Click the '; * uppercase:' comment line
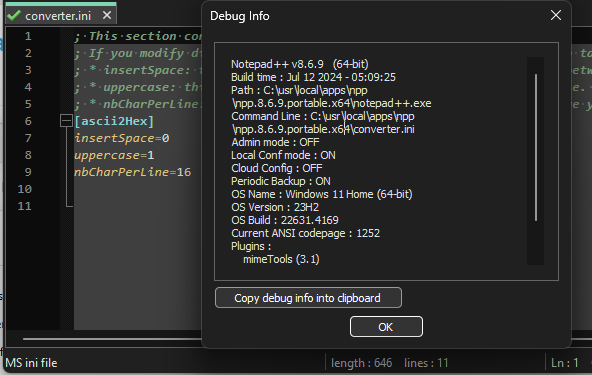 point(138,87)
